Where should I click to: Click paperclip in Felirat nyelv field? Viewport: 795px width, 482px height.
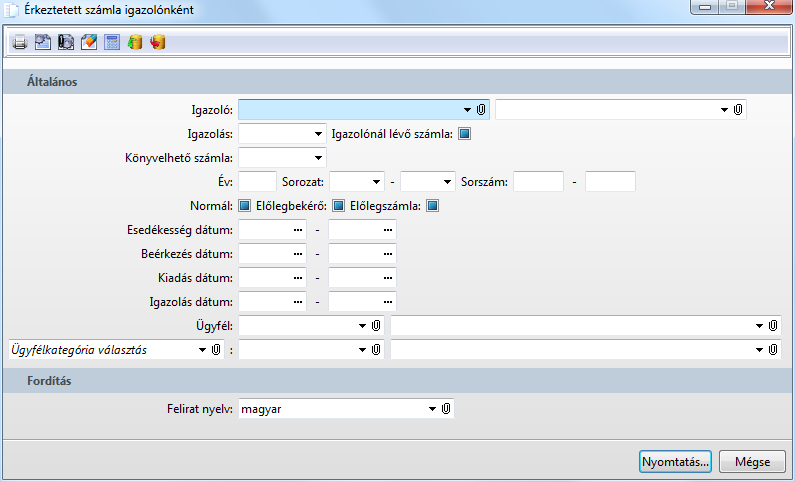tap(446, 409)
